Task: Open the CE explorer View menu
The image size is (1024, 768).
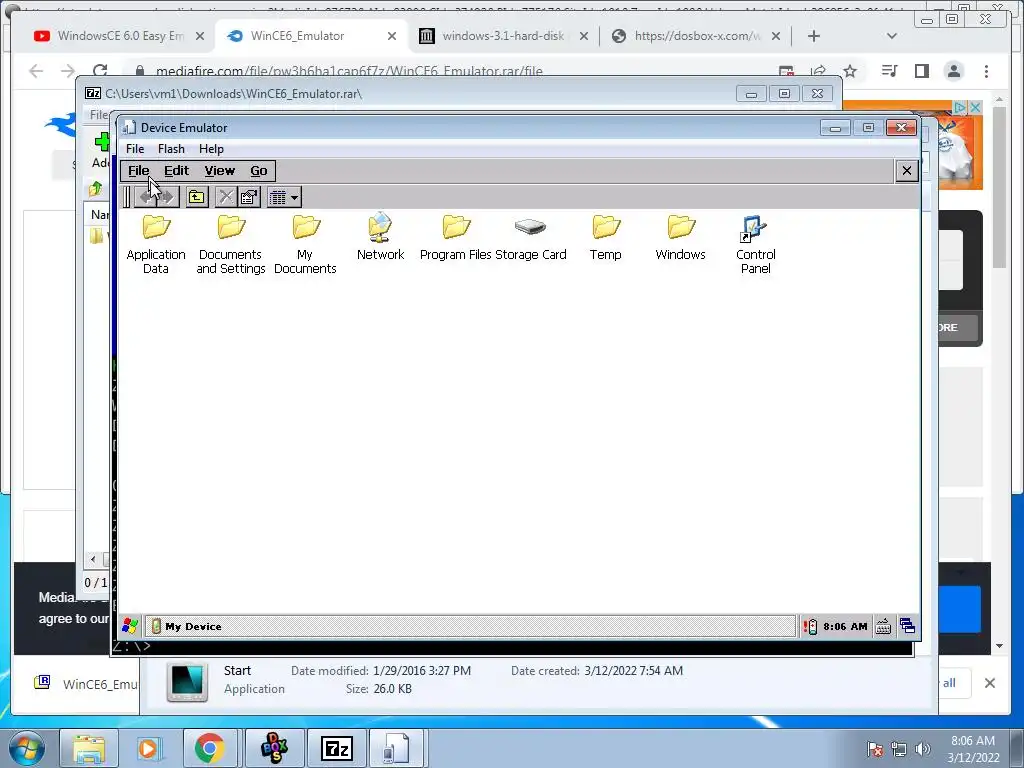Action: pos(219,171)
